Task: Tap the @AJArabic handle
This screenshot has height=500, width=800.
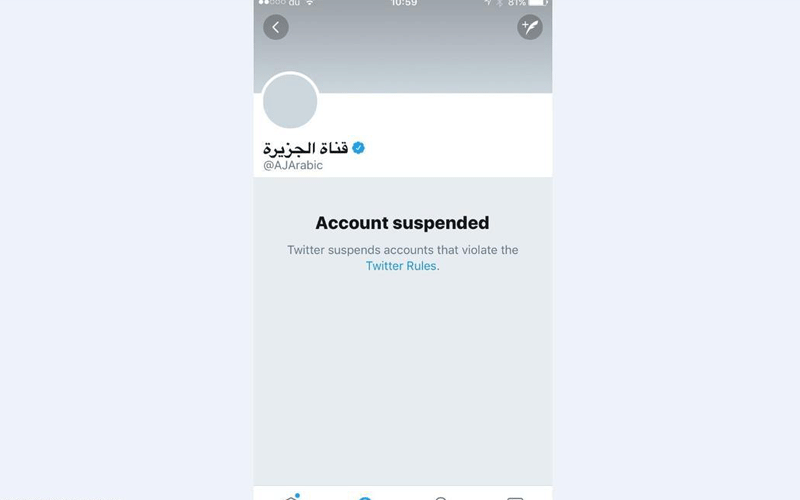Action: pos(293,165)
